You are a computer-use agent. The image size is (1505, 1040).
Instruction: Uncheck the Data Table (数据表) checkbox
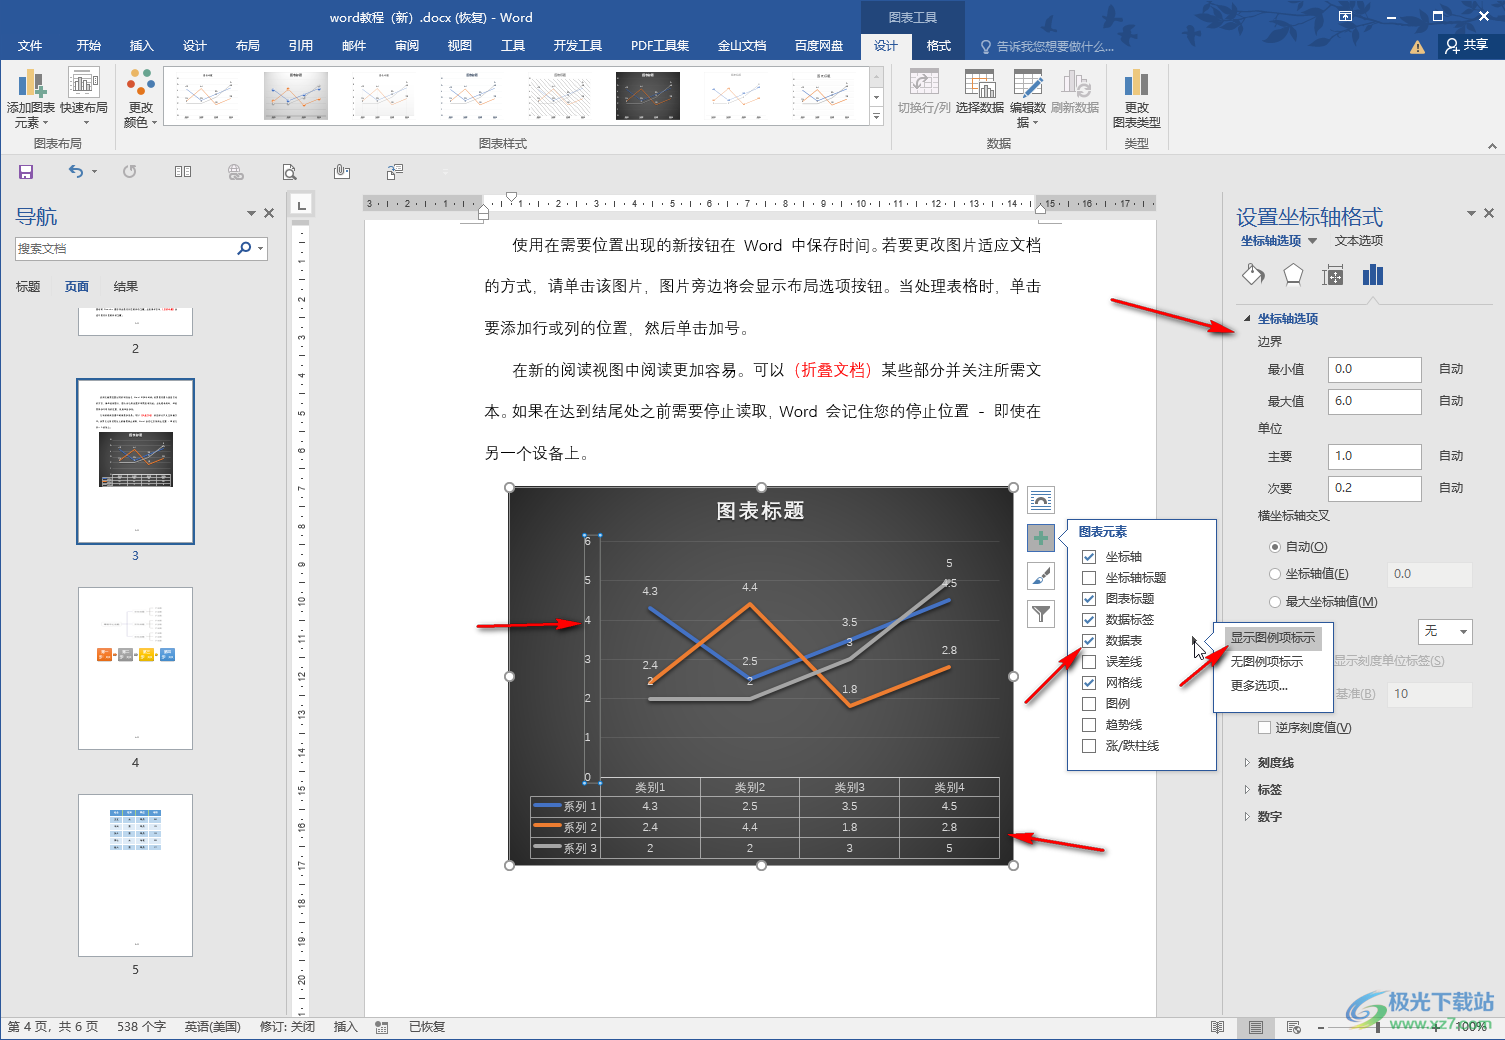coord(1089,641)
